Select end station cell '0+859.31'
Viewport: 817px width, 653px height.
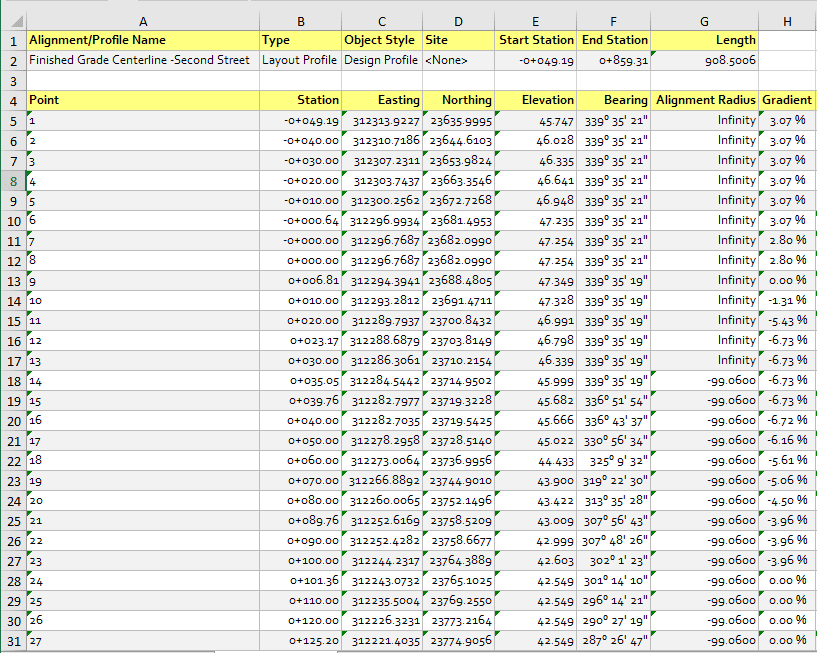(x=613, y=60)
